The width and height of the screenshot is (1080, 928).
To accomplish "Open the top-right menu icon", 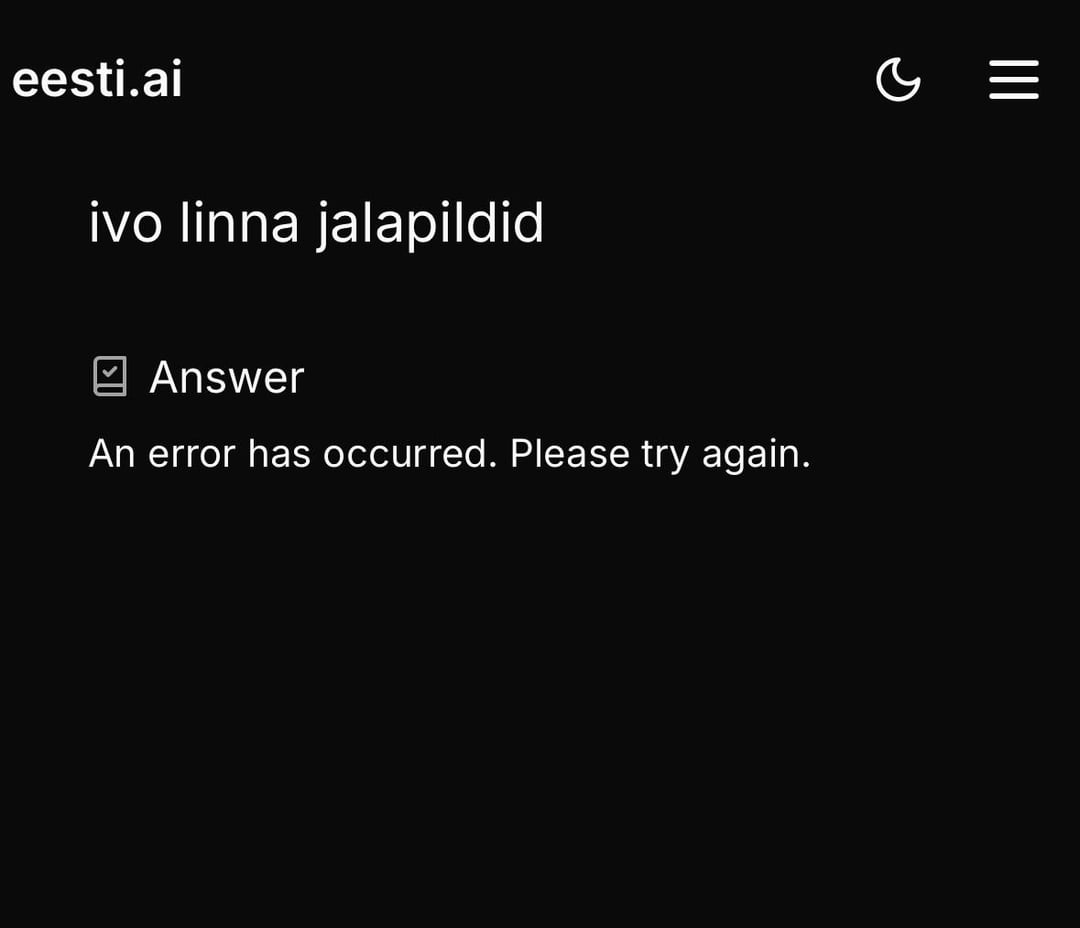I will point(1013,80).
